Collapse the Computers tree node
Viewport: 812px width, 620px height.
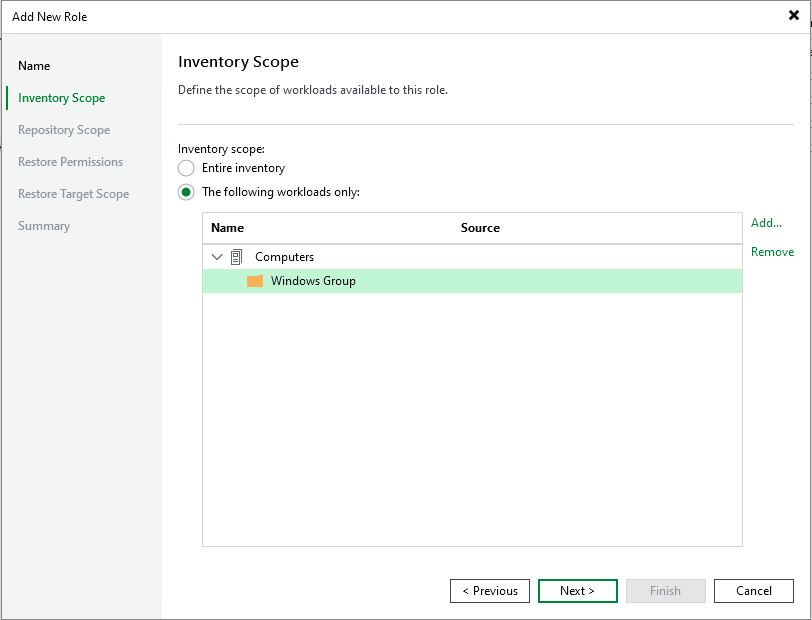click(x=217, y=257)
